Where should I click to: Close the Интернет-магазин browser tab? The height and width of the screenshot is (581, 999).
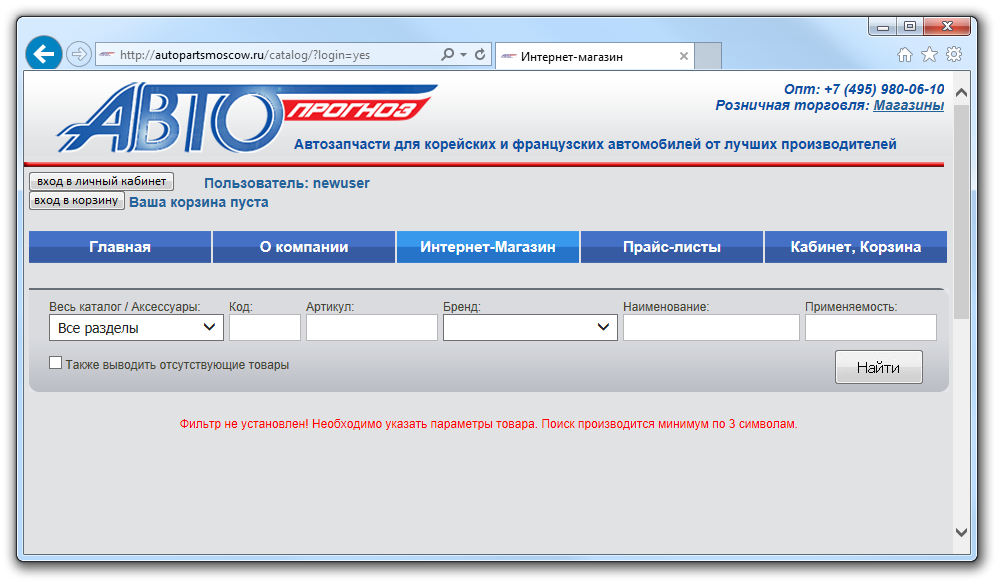(684, 56)
